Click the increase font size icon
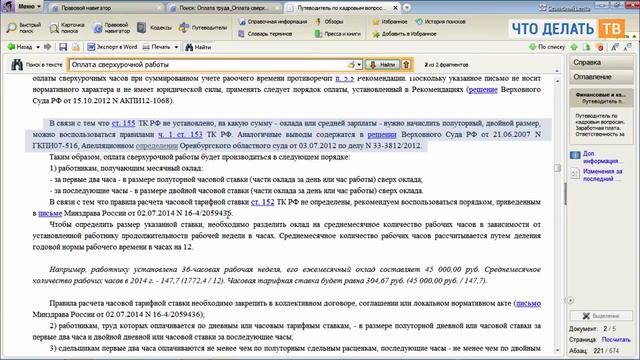Viewport: 640px width, 360px height. click(615, 47)
